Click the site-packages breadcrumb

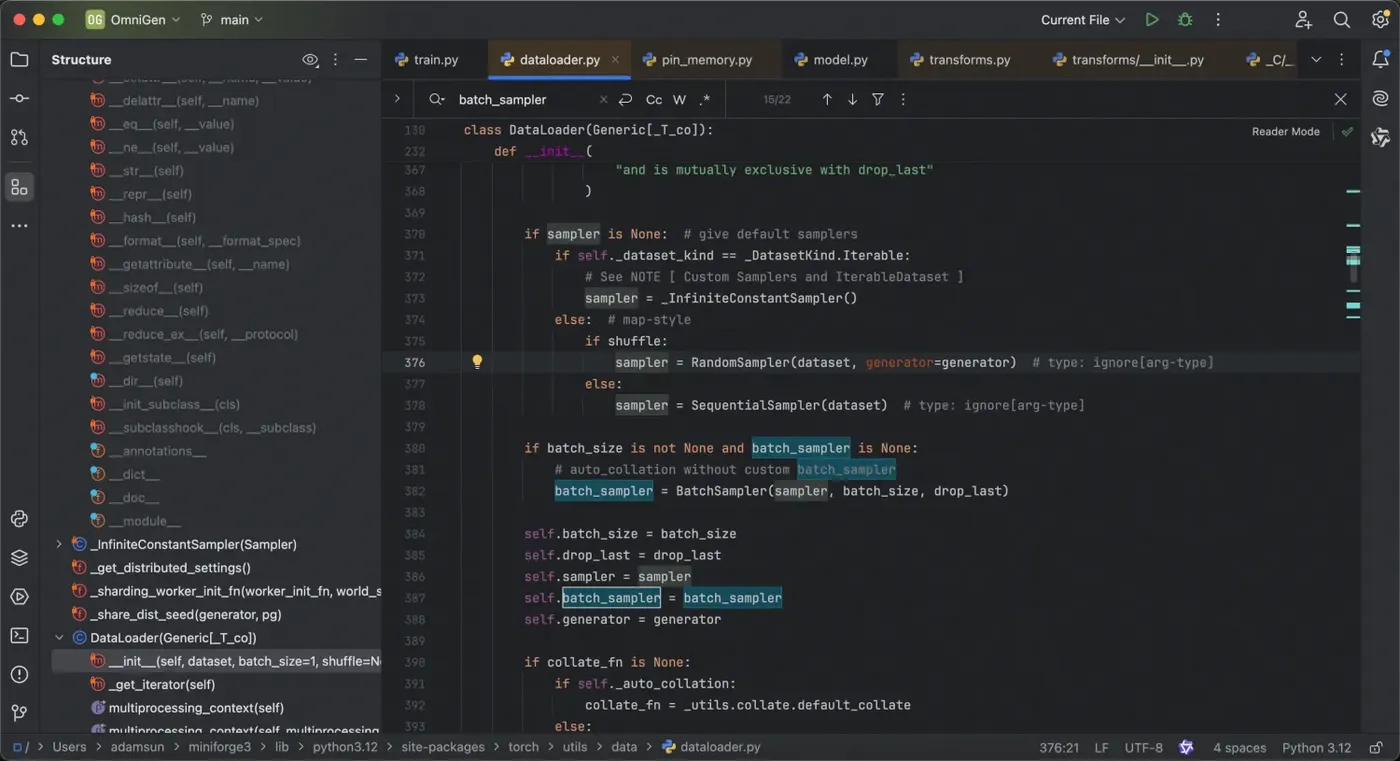tap(443, 747)
